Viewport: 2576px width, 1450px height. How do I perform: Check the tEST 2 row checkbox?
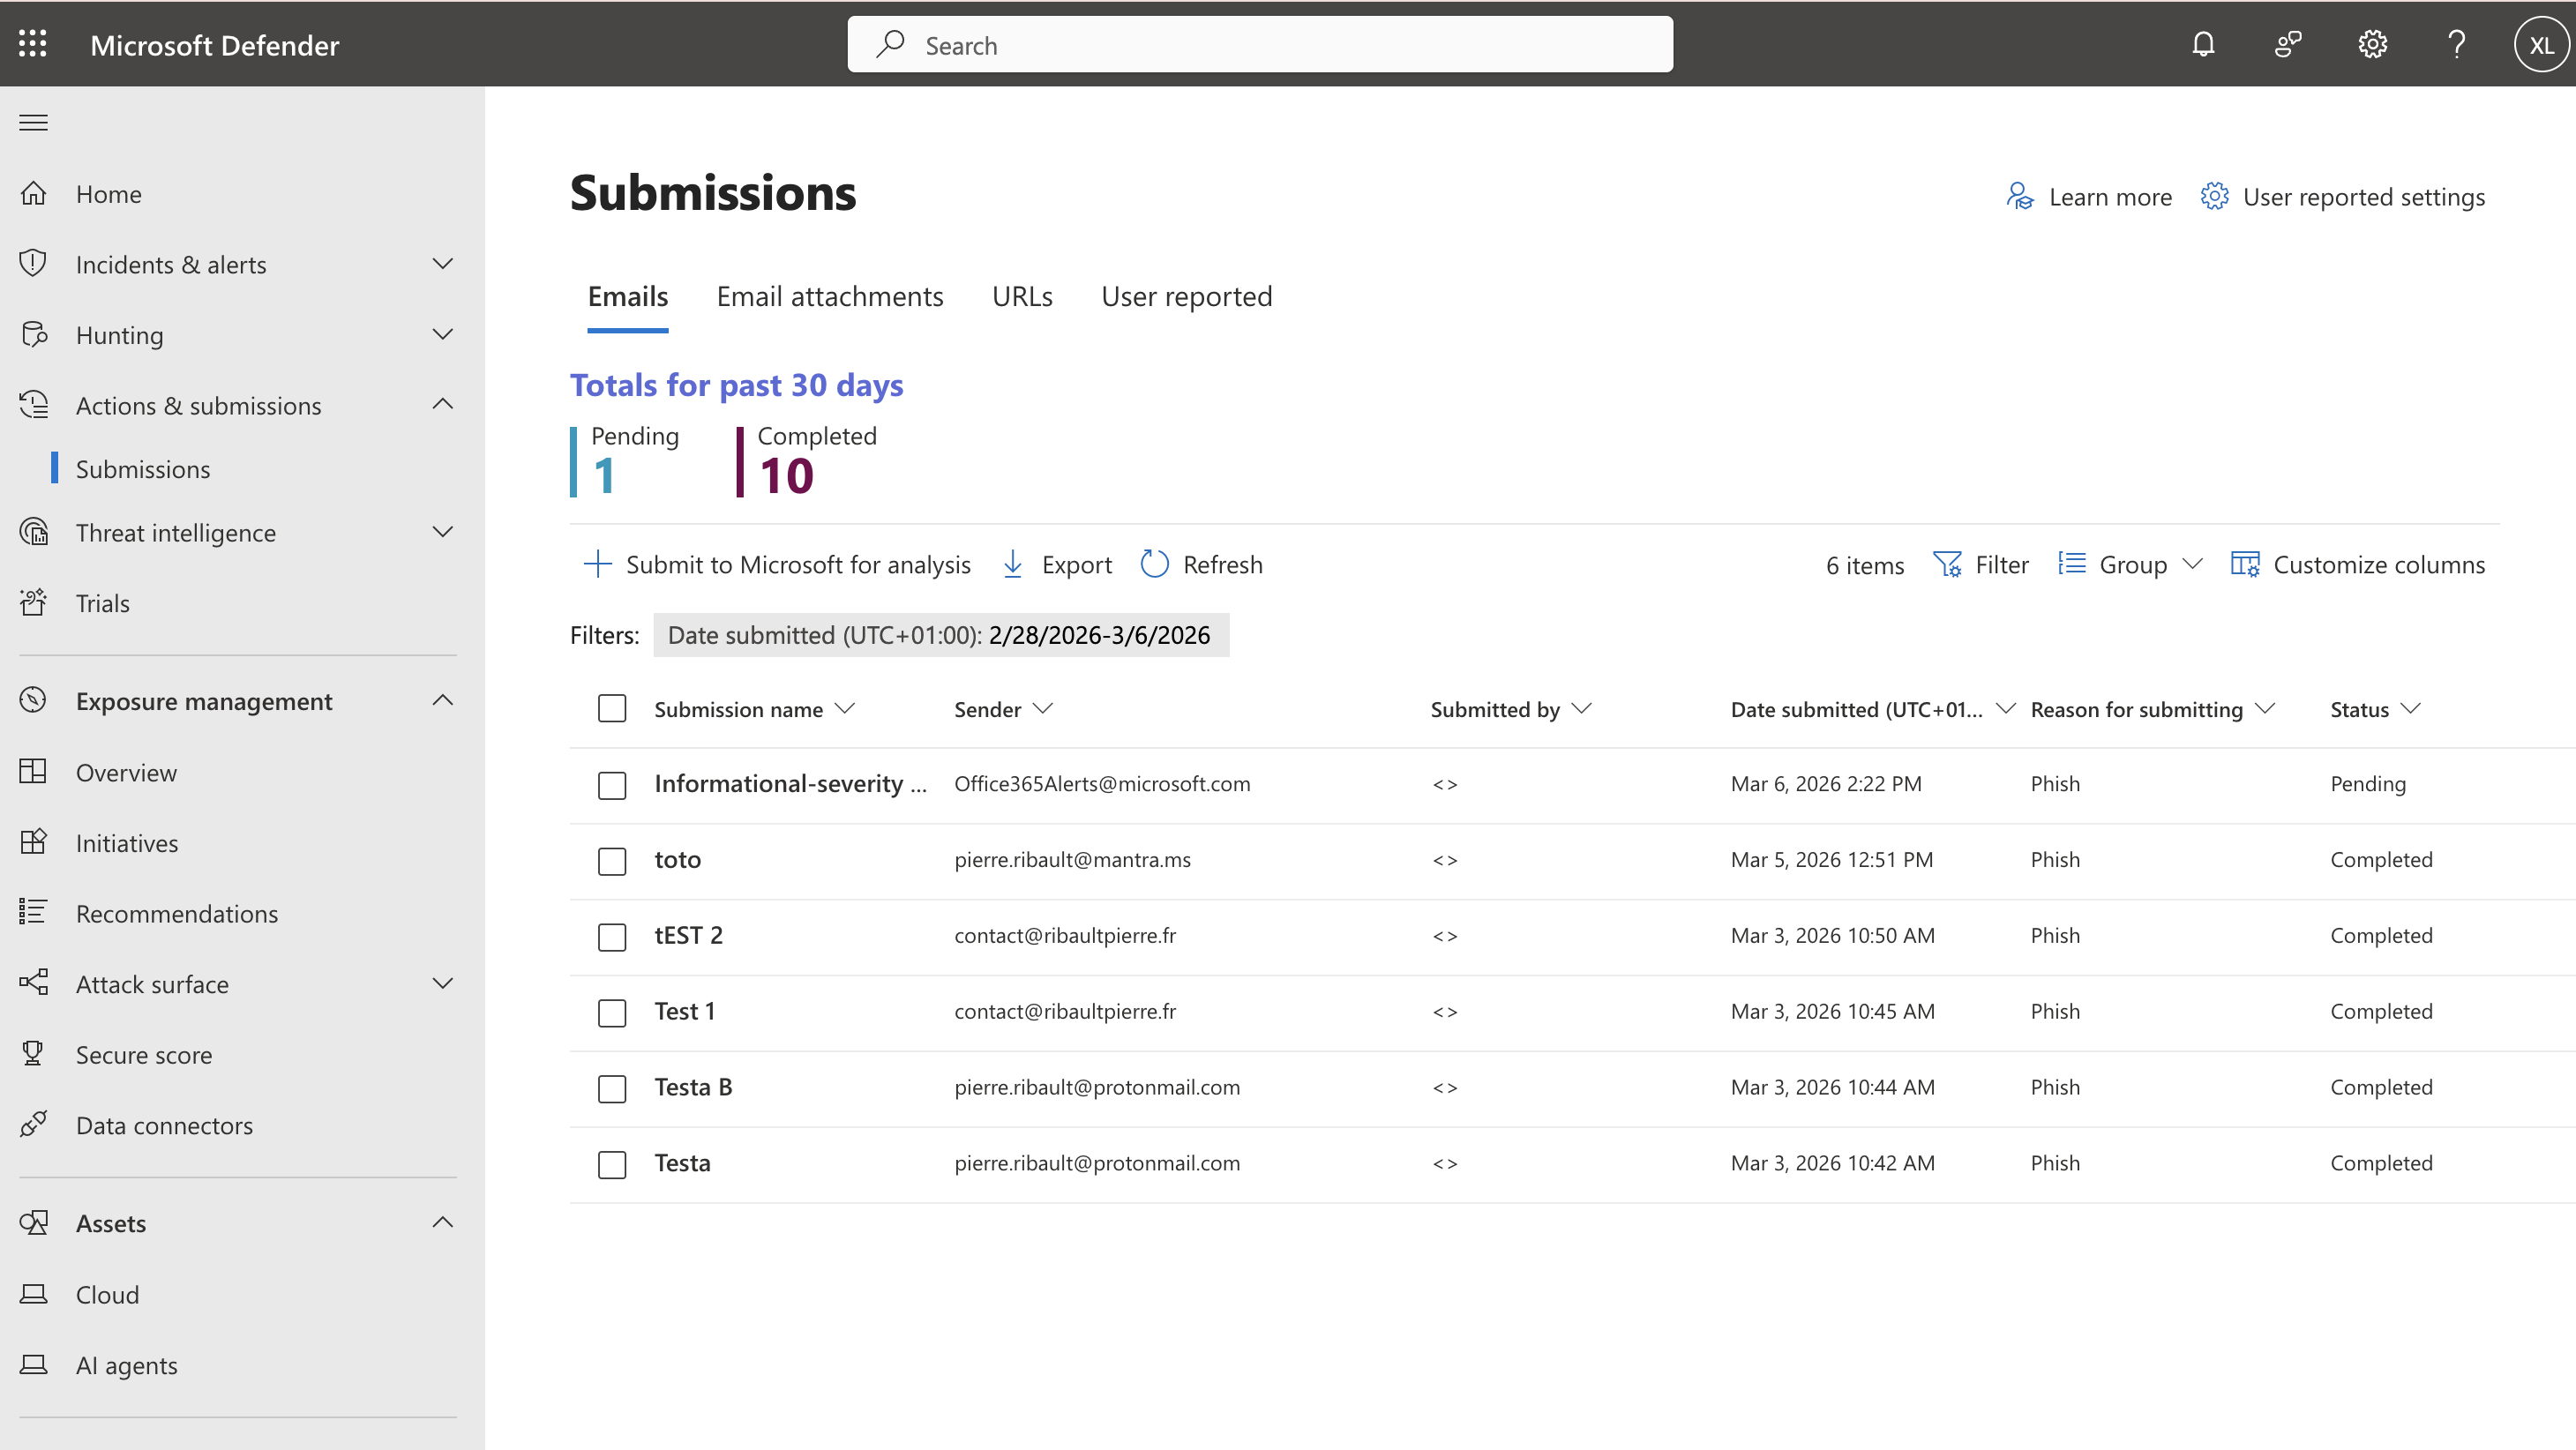pyautogui.click(x=612, y=937)
